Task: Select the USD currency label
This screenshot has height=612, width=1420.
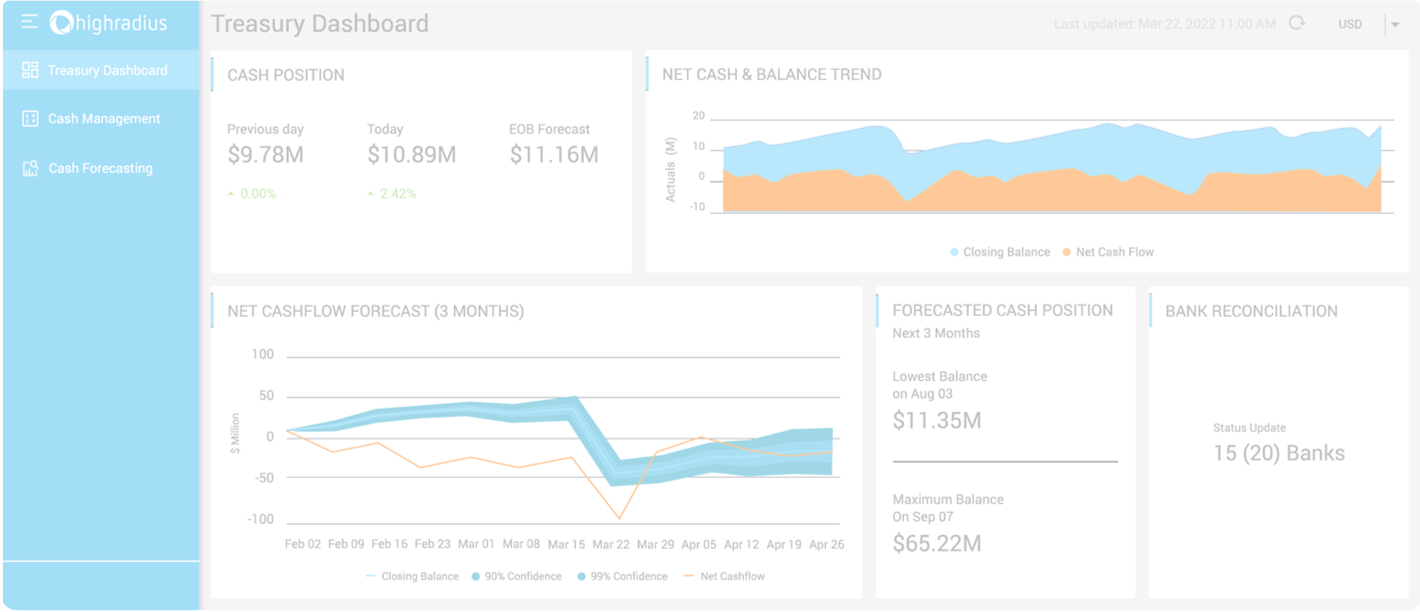Action: click(1350, 24)
